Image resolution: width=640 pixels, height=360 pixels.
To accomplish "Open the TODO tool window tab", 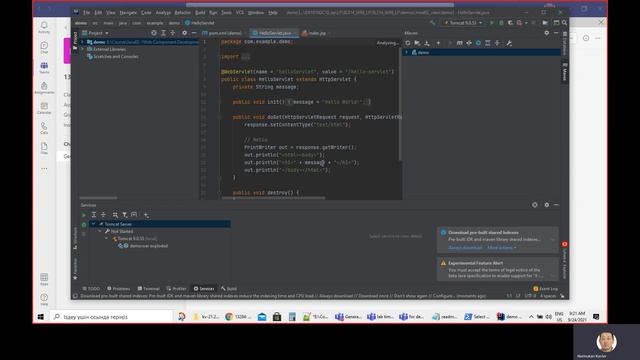I will tap(91, 289).
